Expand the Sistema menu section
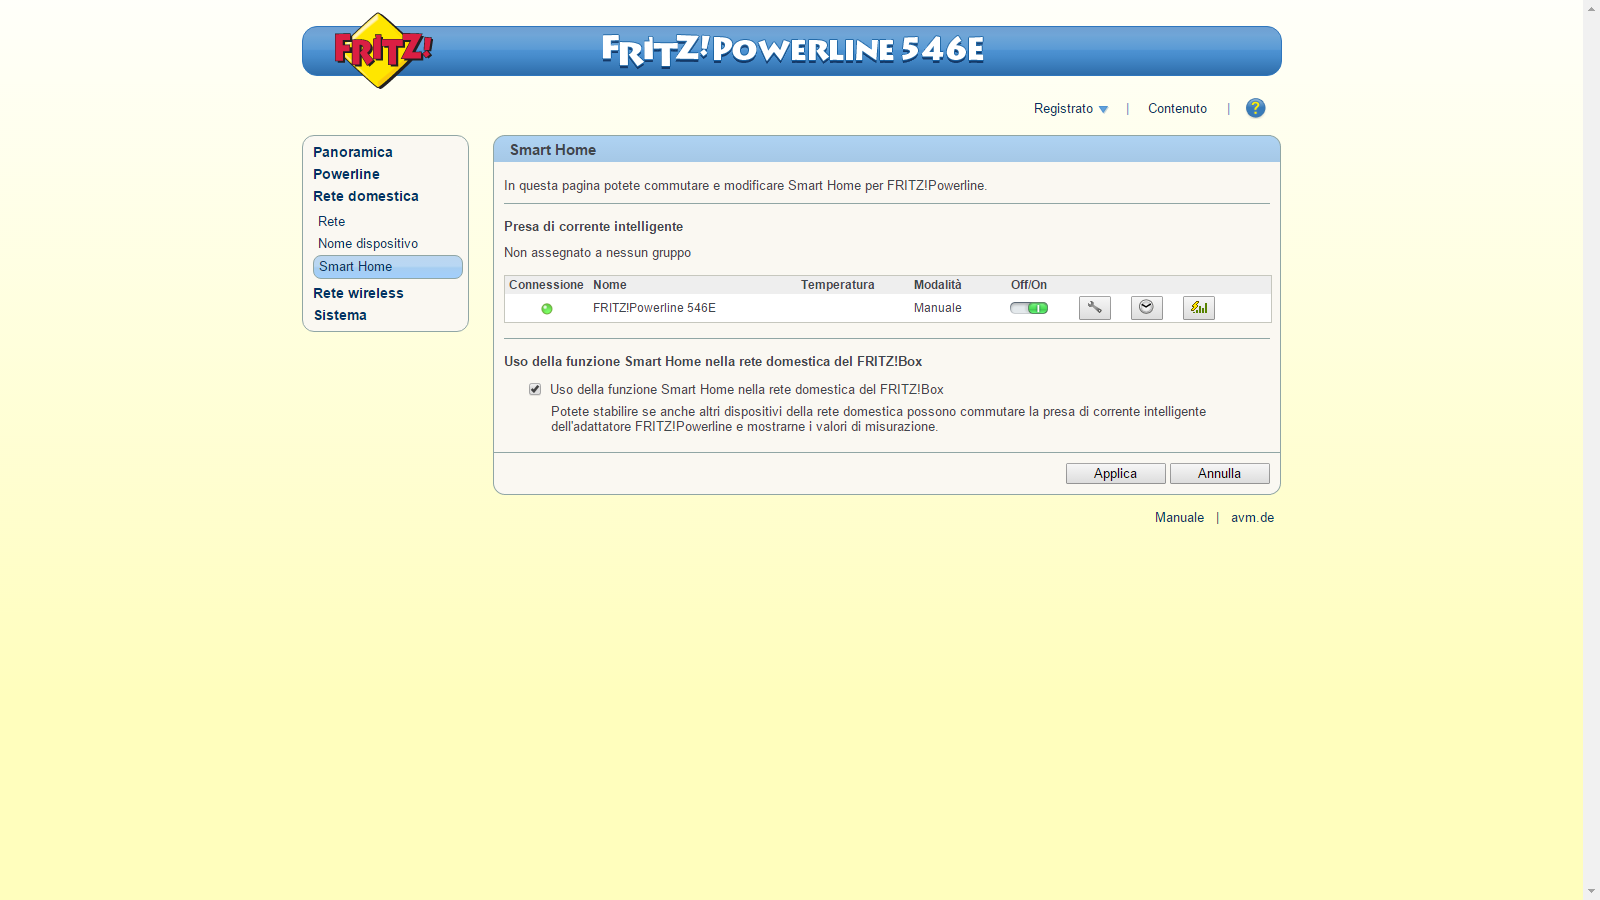The image size is (1600, 900). pyautogui.click(x=340, y=315)
